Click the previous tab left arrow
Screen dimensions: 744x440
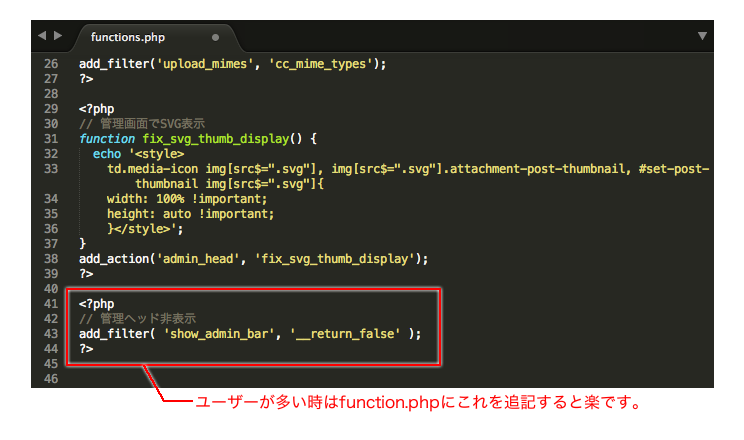42,36
